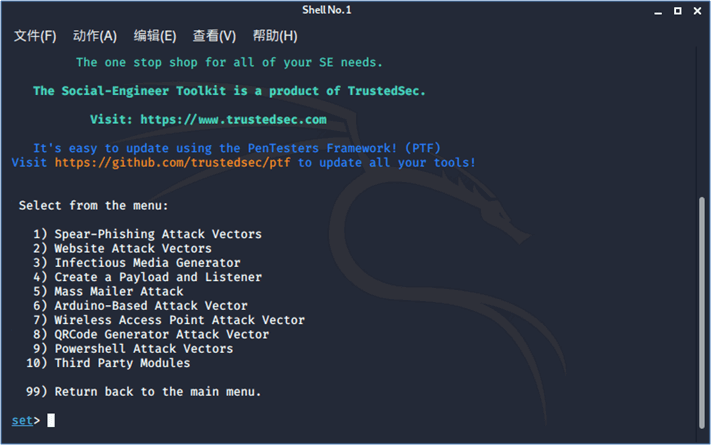The width and height of the screenshot is (711, 445).
Task: Click the github.com/trustedsec/ptf link
Action: (173, 162)
